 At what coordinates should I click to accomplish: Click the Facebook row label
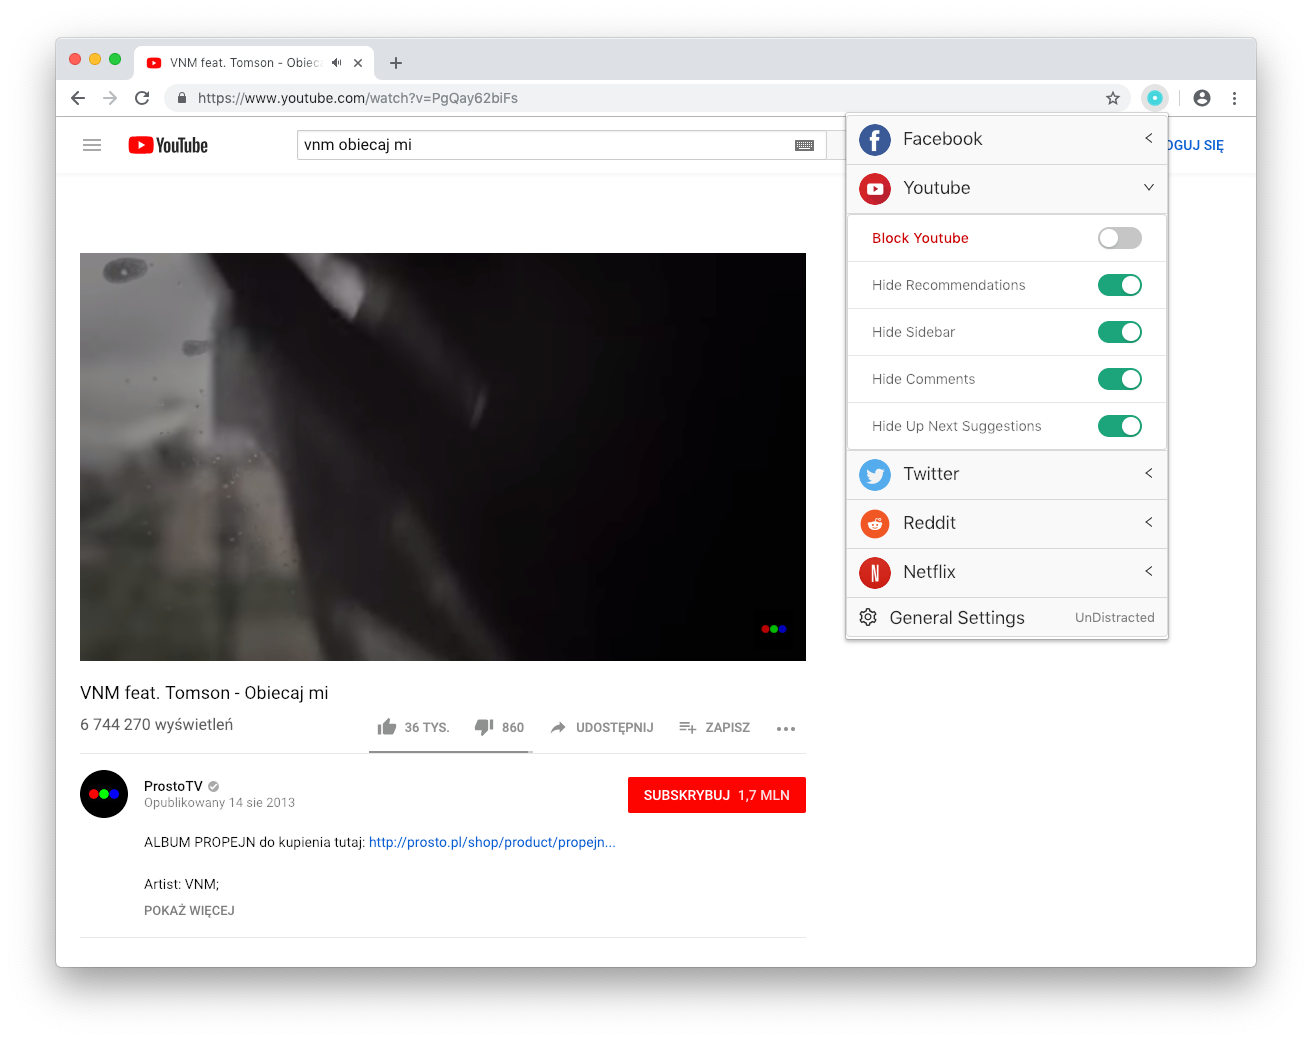pyautogui.click(x=942, y=139)
